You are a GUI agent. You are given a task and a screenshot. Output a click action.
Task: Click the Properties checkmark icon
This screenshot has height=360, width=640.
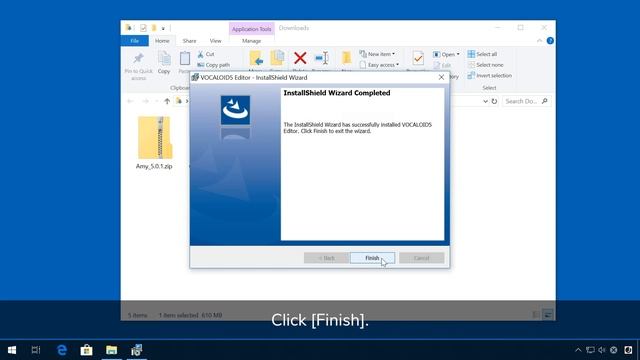(418, 58)
